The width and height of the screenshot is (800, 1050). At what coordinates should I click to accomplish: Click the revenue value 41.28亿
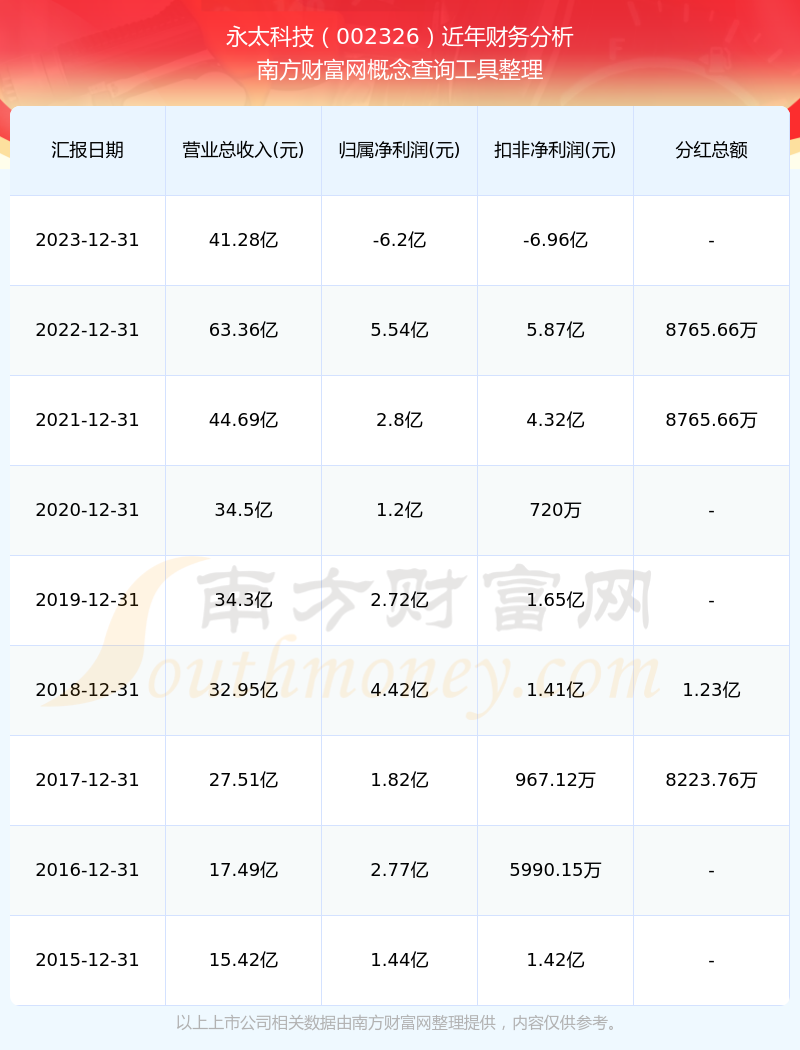pos(244,240)
